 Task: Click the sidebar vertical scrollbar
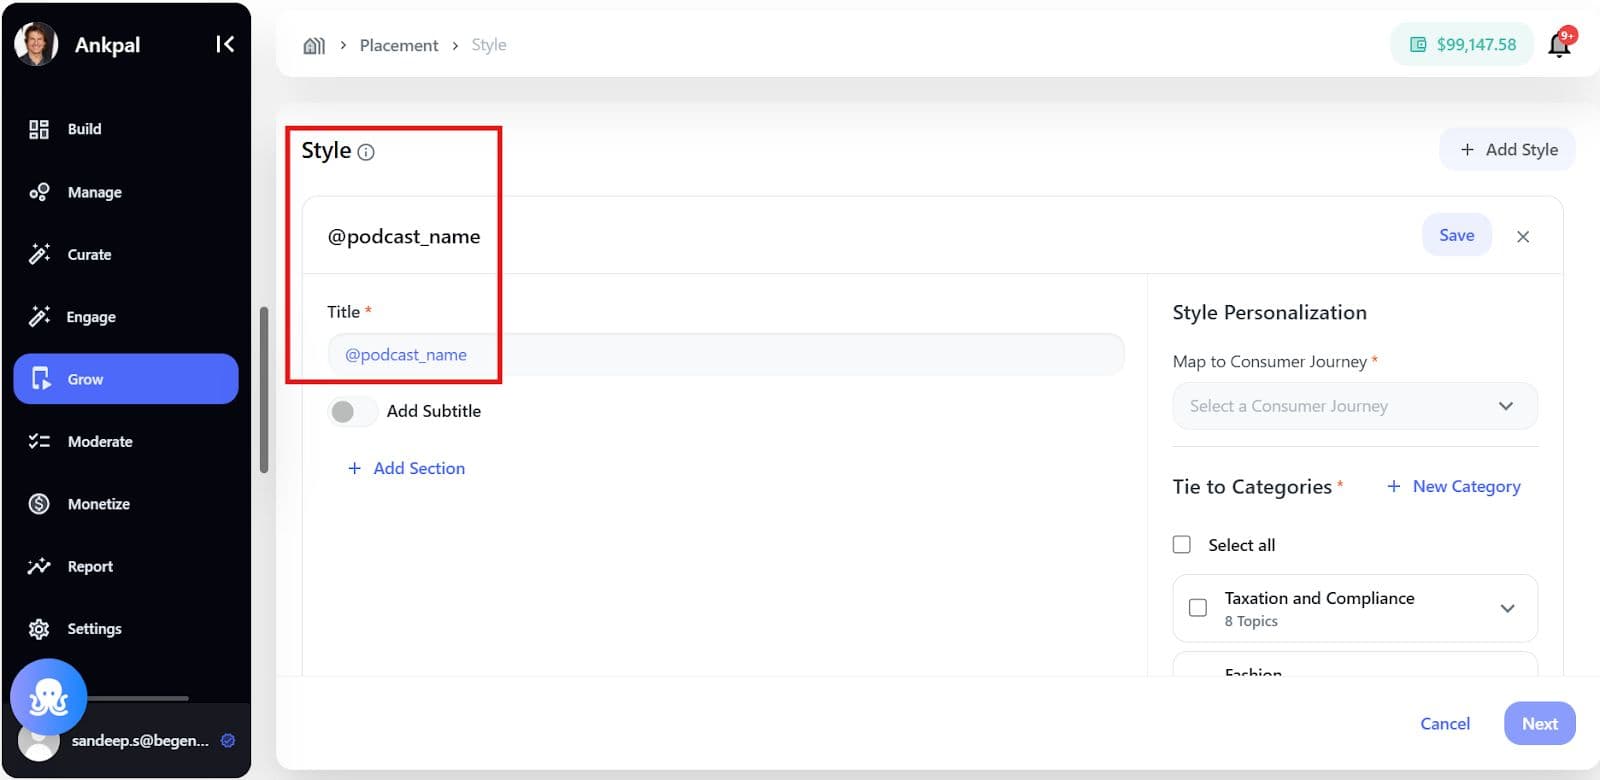(x=264, y=390)
